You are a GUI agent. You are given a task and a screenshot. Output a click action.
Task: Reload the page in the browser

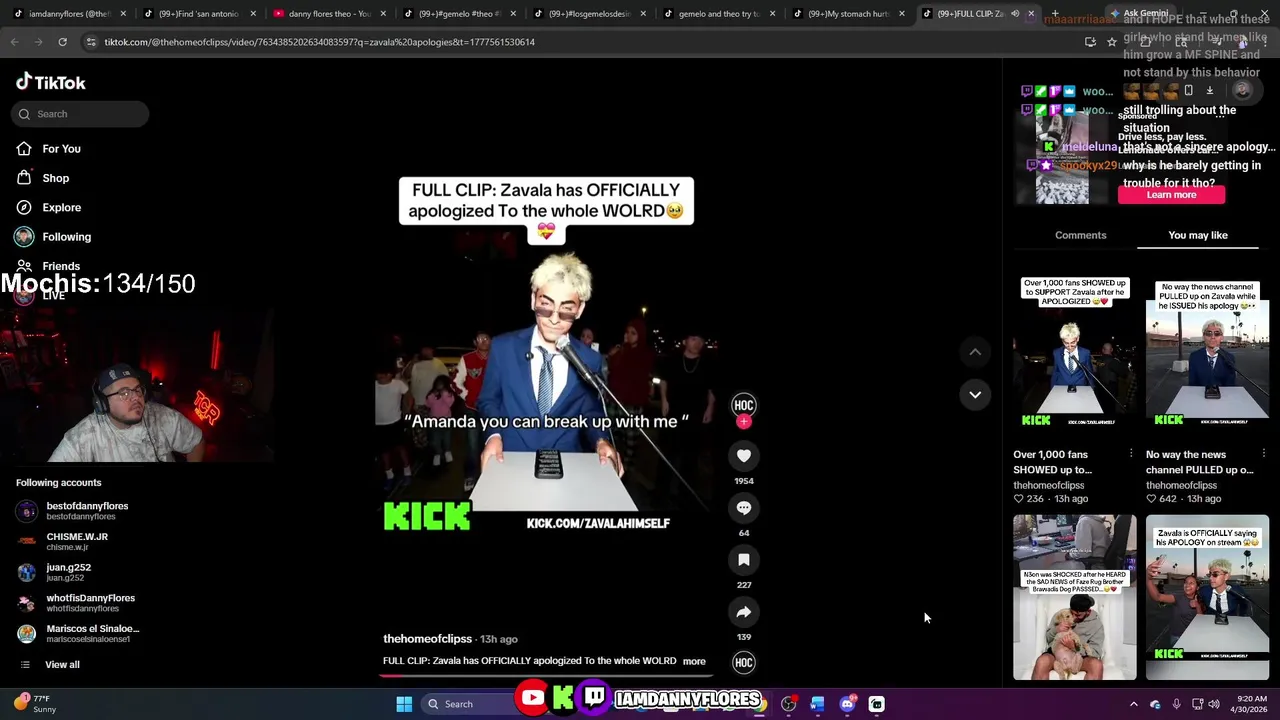coord(62,42)
